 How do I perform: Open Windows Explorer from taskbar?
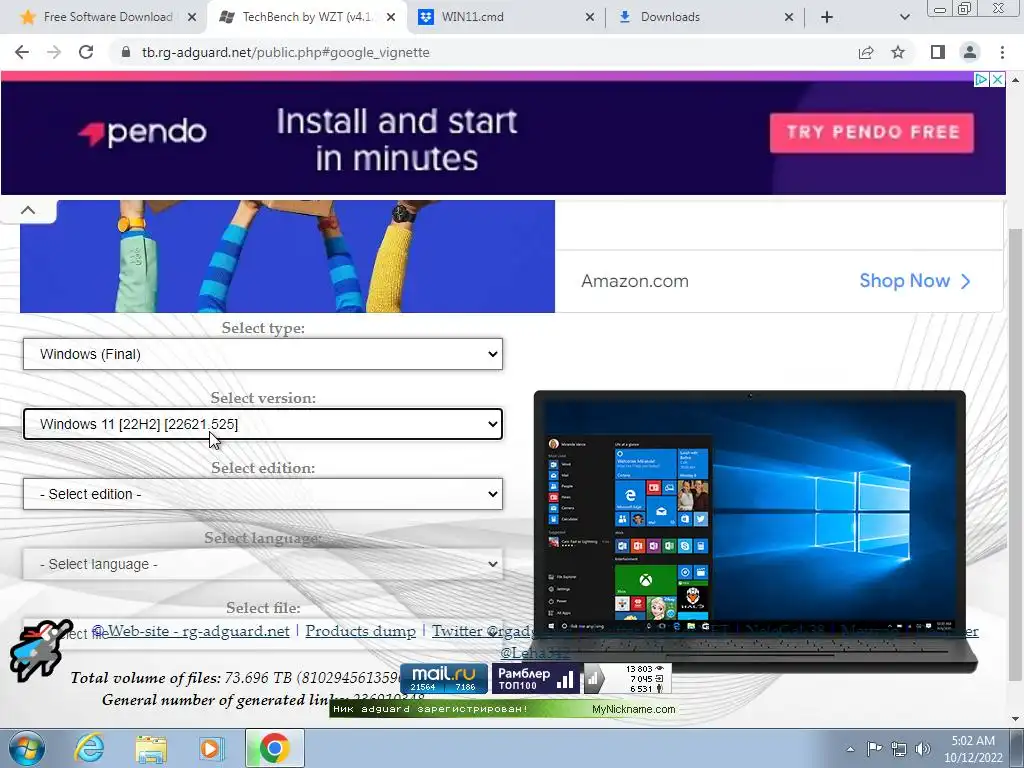[x=151, y=749]
